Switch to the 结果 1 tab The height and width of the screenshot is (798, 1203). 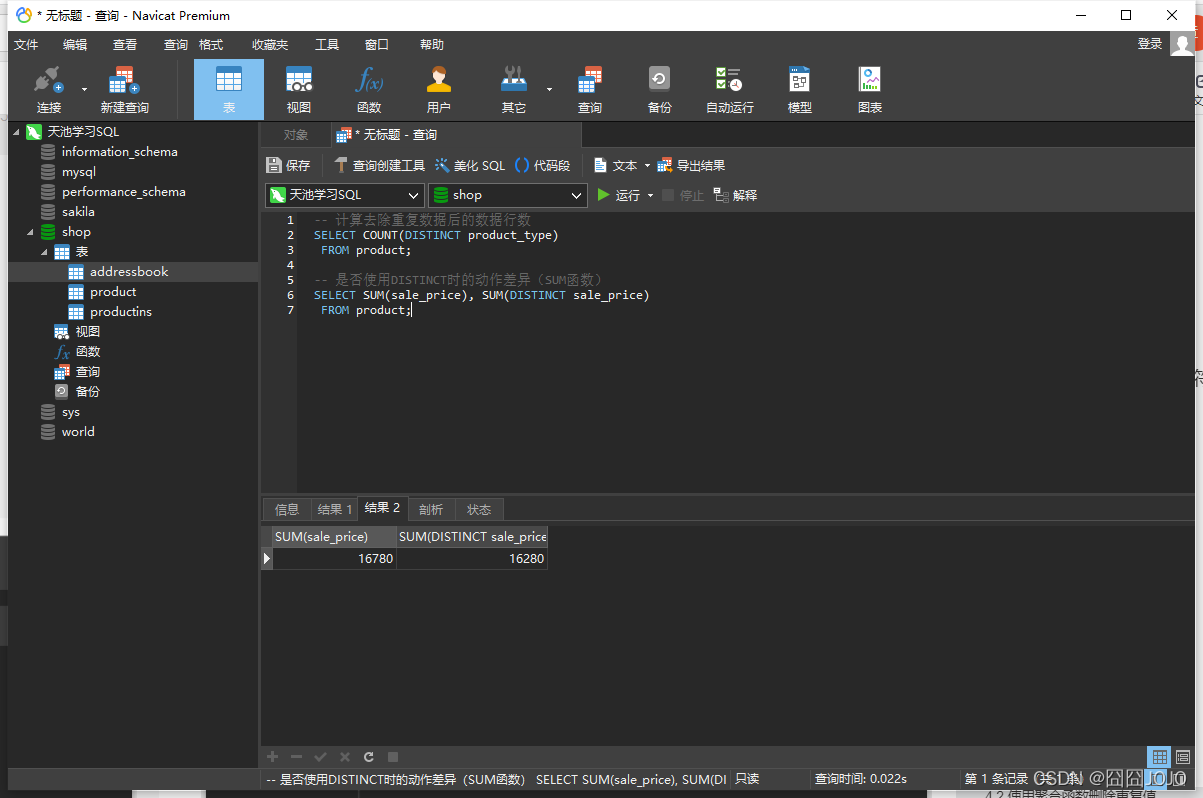(334, 509)
